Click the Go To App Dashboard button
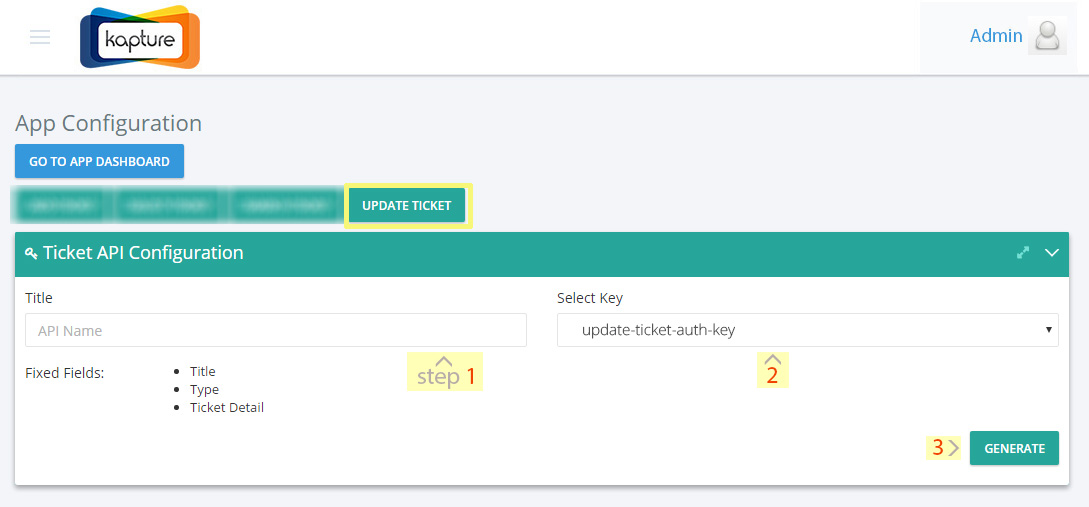 click(99, 161)
